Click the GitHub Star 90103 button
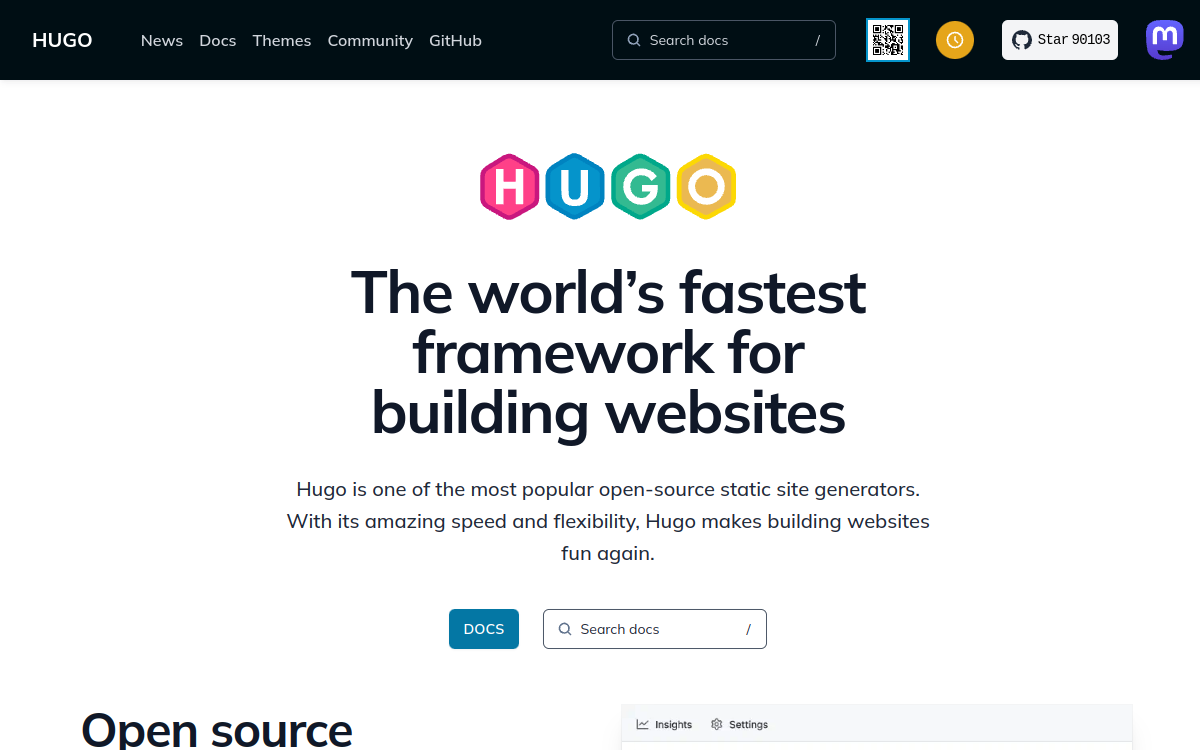This screenshot has width=1200, height=750. (x=1060, y=40)
